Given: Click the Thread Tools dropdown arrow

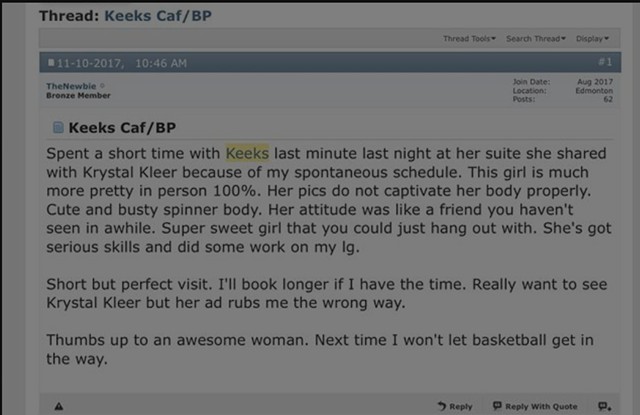Looking at the screenshot, I should coord(493,38).
